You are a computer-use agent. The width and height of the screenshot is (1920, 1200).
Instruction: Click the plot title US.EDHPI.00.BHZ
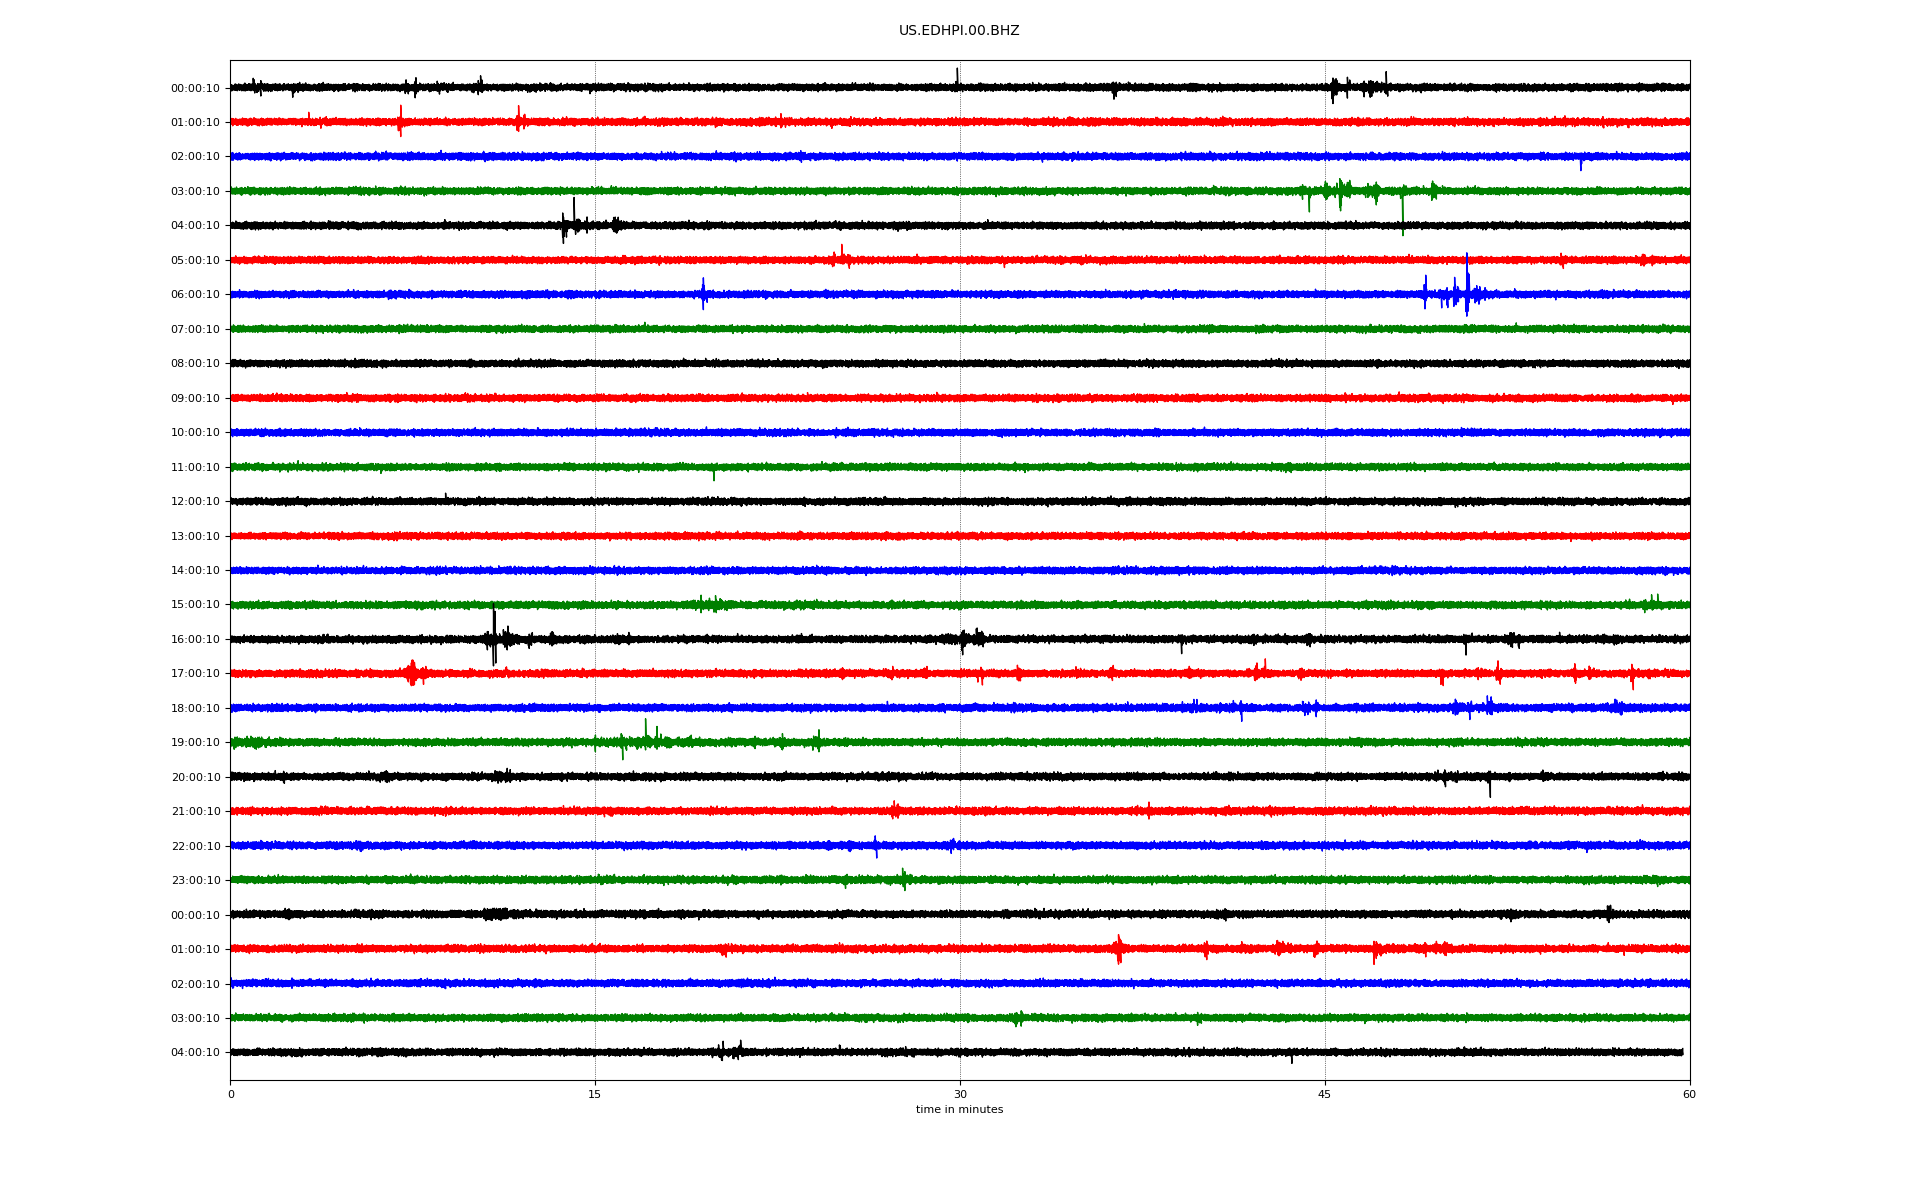pyautogui.click(x=958, y=31)
